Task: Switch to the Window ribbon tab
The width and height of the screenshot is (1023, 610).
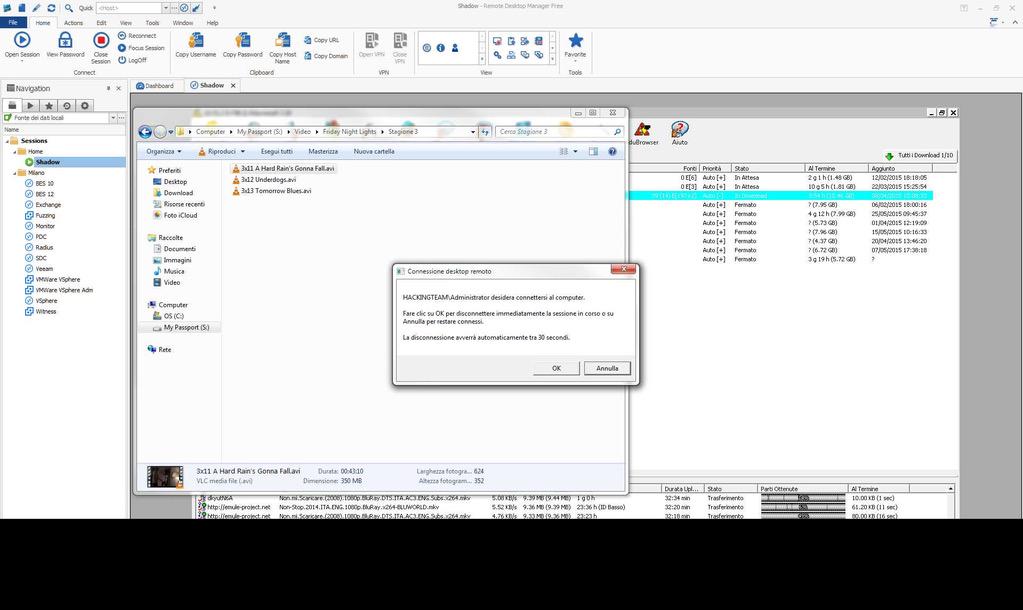Action: [x=183, y=23]
